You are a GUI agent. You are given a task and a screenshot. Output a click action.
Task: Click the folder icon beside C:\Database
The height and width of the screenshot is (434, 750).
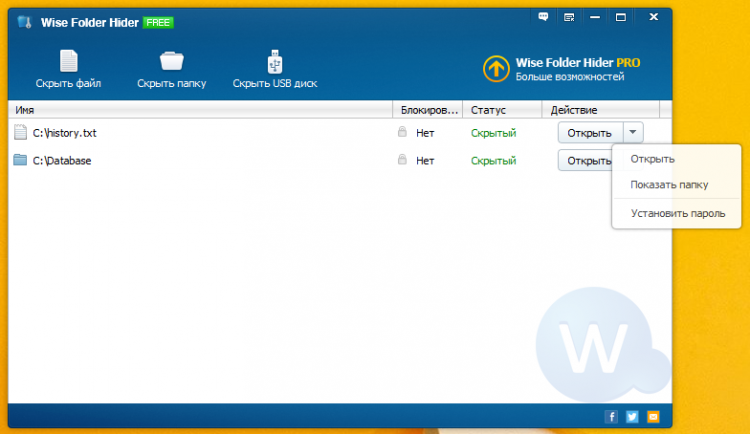pyautogui.click(x=20, y=159)
